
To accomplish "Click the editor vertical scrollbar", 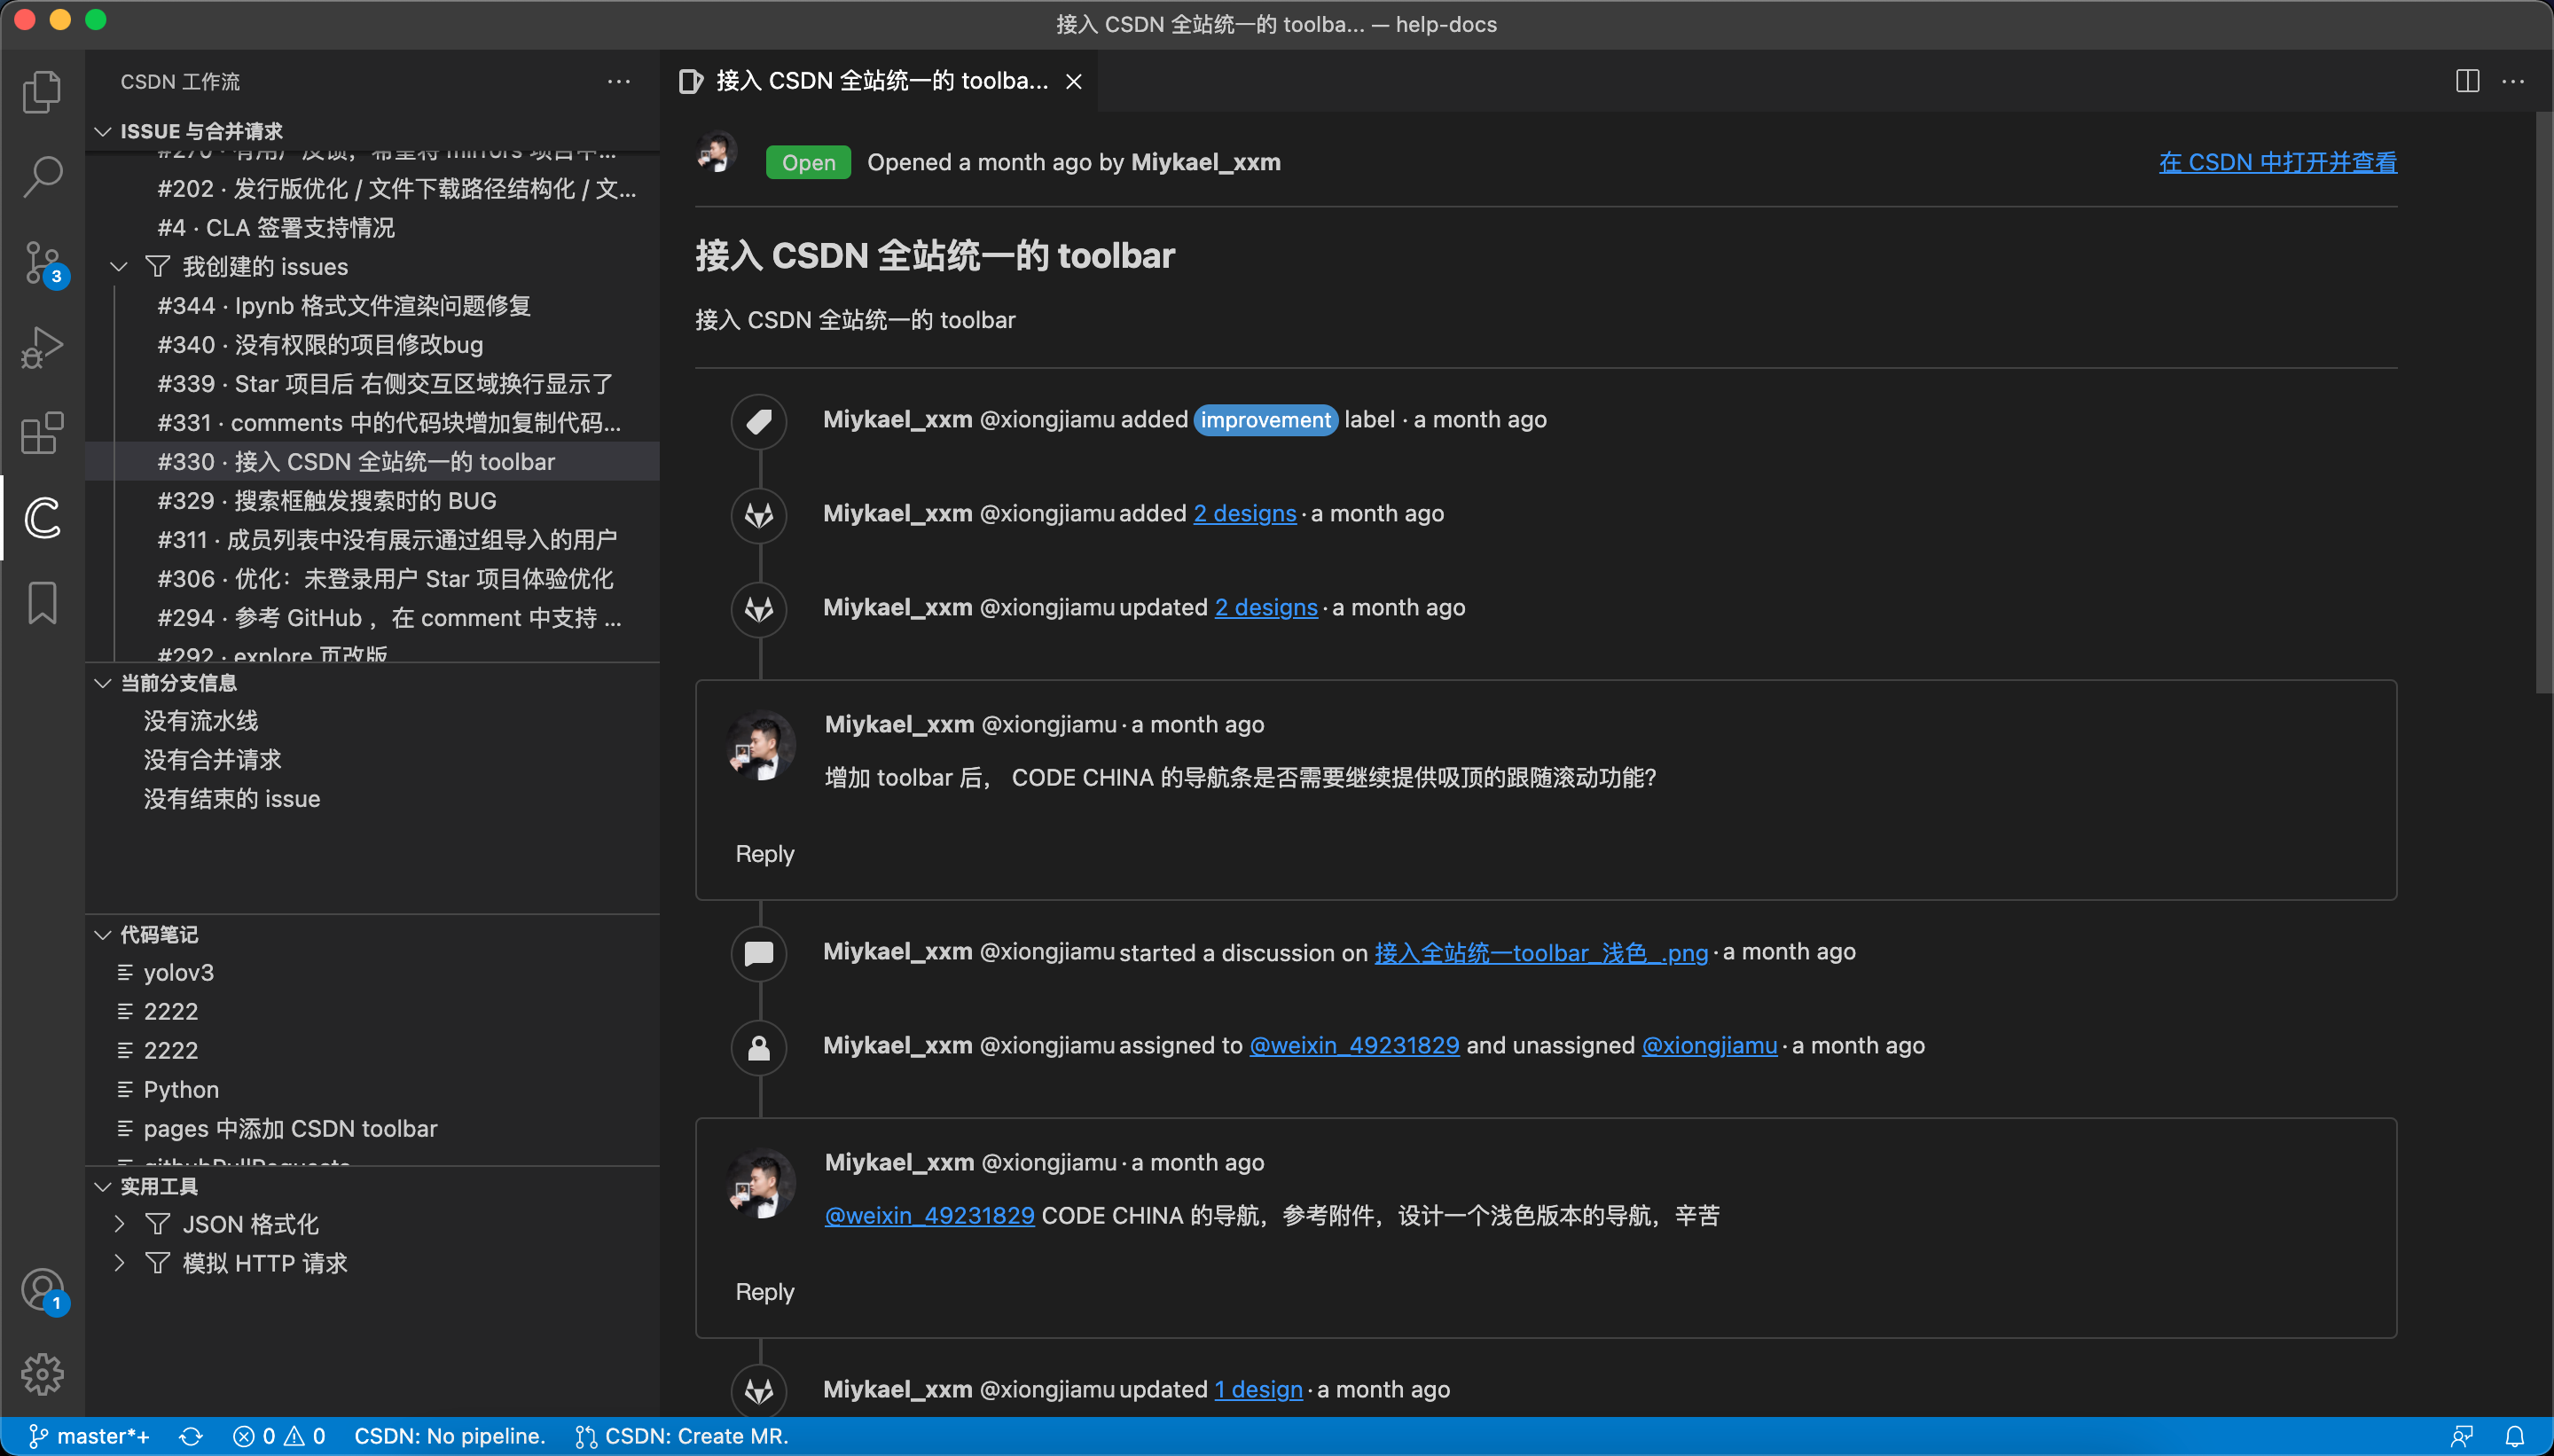I will click(2543, 402).
